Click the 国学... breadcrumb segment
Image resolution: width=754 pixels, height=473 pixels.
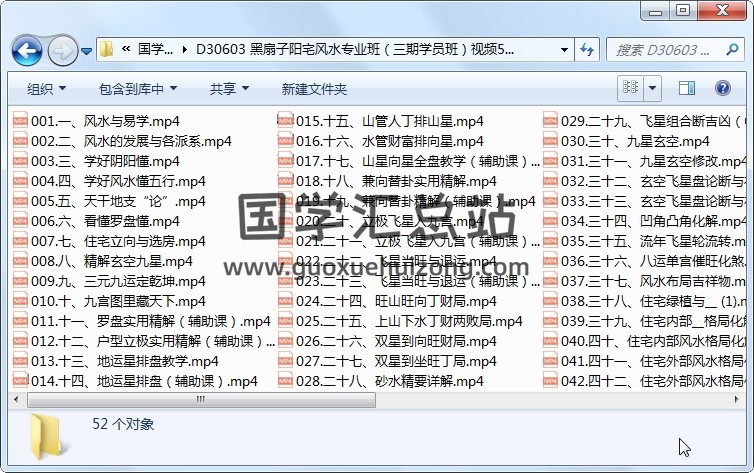[155, 49]
